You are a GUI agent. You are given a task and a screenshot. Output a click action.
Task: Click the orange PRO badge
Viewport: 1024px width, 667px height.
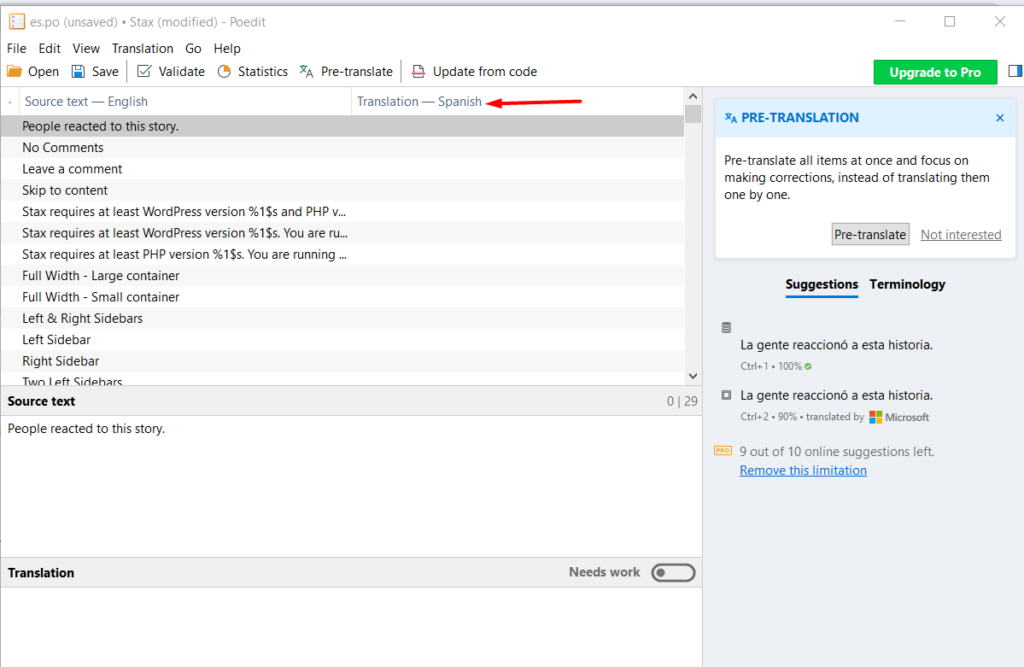[723, 451]
